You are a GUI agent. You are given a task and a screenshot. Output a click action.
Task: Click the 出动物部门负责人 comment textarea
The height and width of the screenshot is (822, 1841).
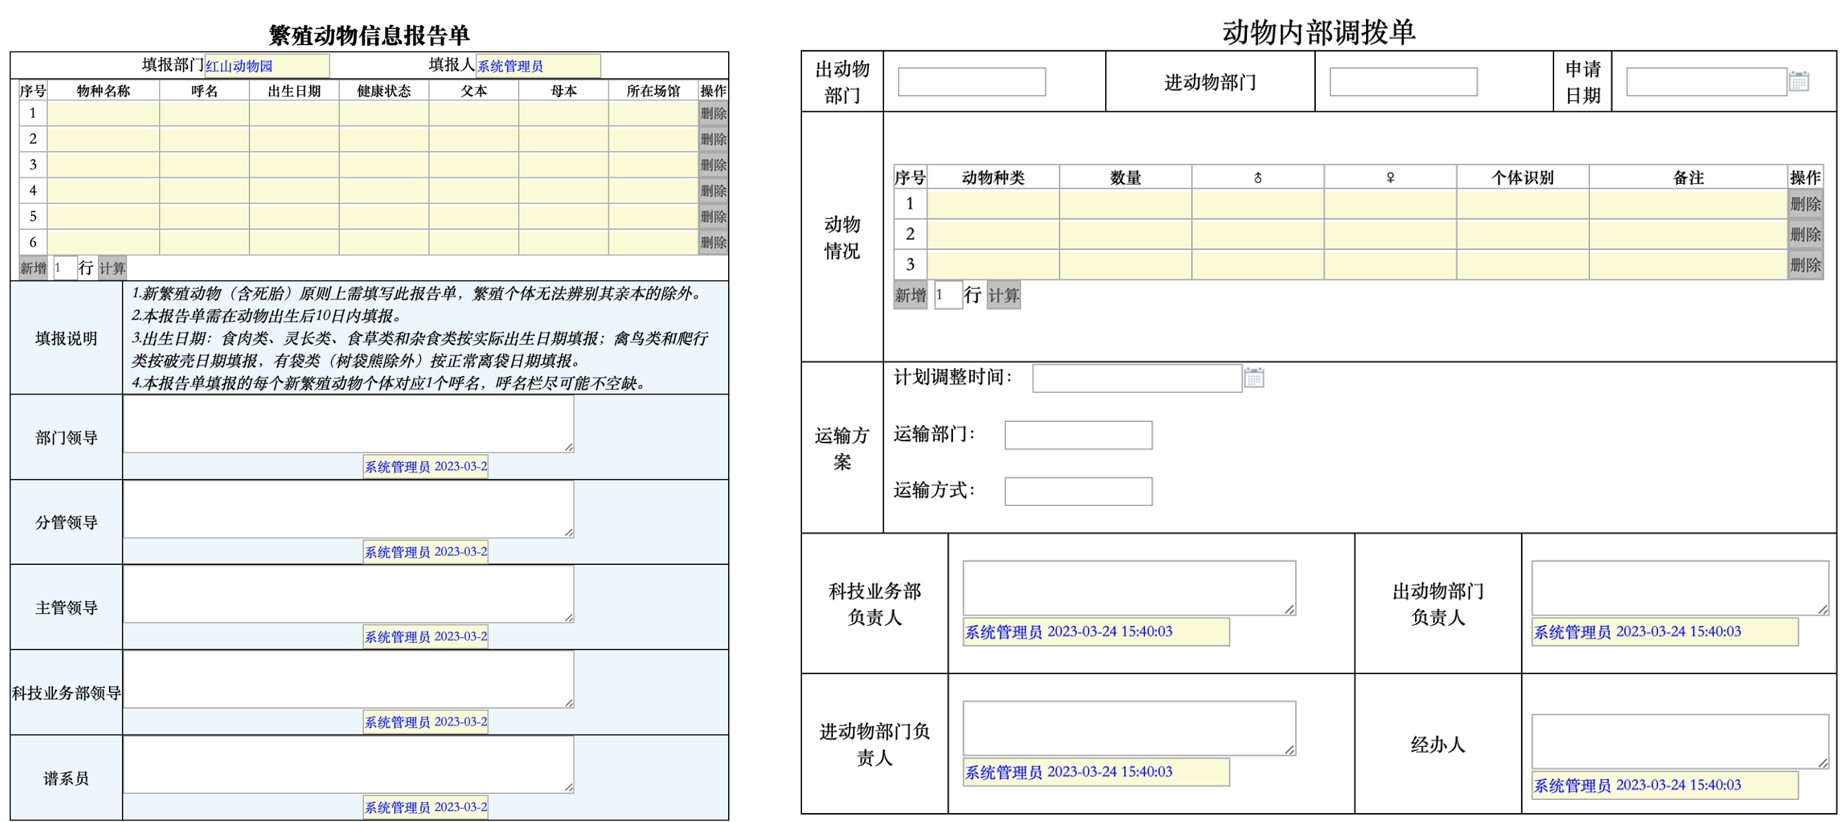click(x=1680, y=588)
